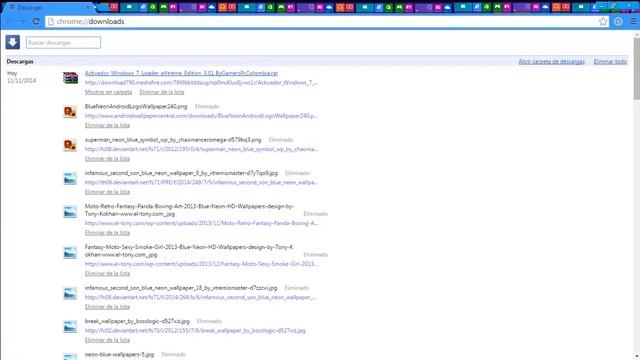The image size is (640, 360).
Task: Click the page icon in the address bar
Action: [x=51, y=22]
